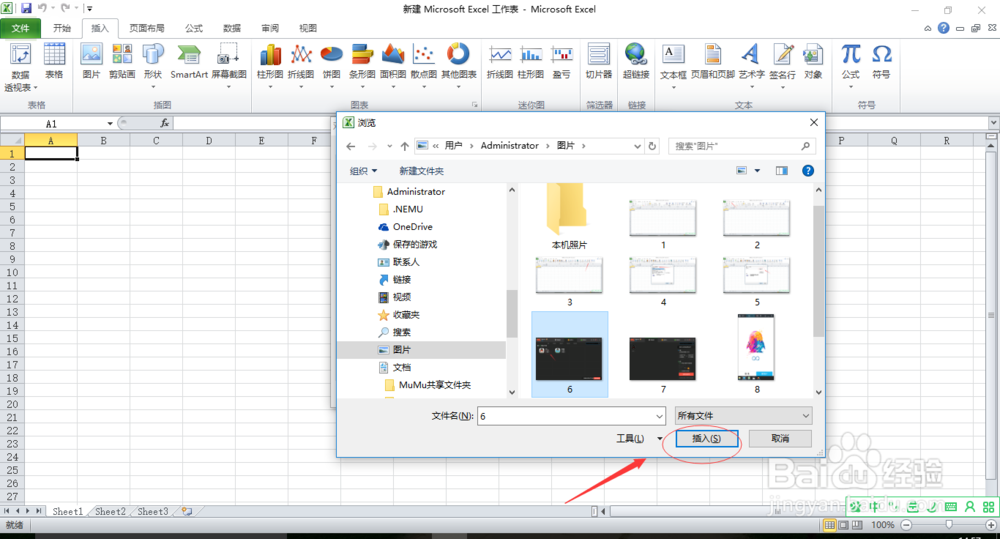Open the Screenshot tool
The width and height of the screenshot is (1000, 539).
tap(229, 64)
